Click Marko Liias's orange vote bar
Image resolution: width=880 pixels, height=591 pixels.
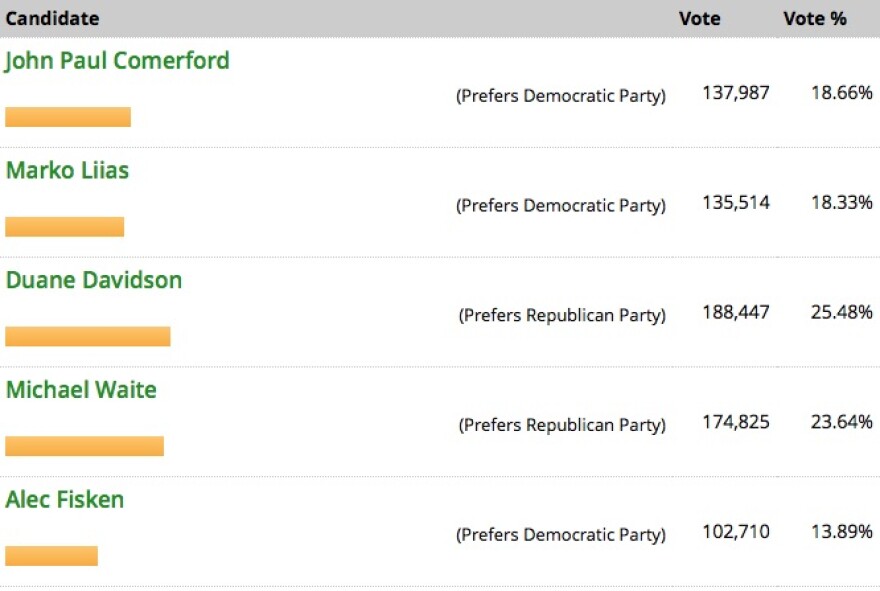[65, 227]
